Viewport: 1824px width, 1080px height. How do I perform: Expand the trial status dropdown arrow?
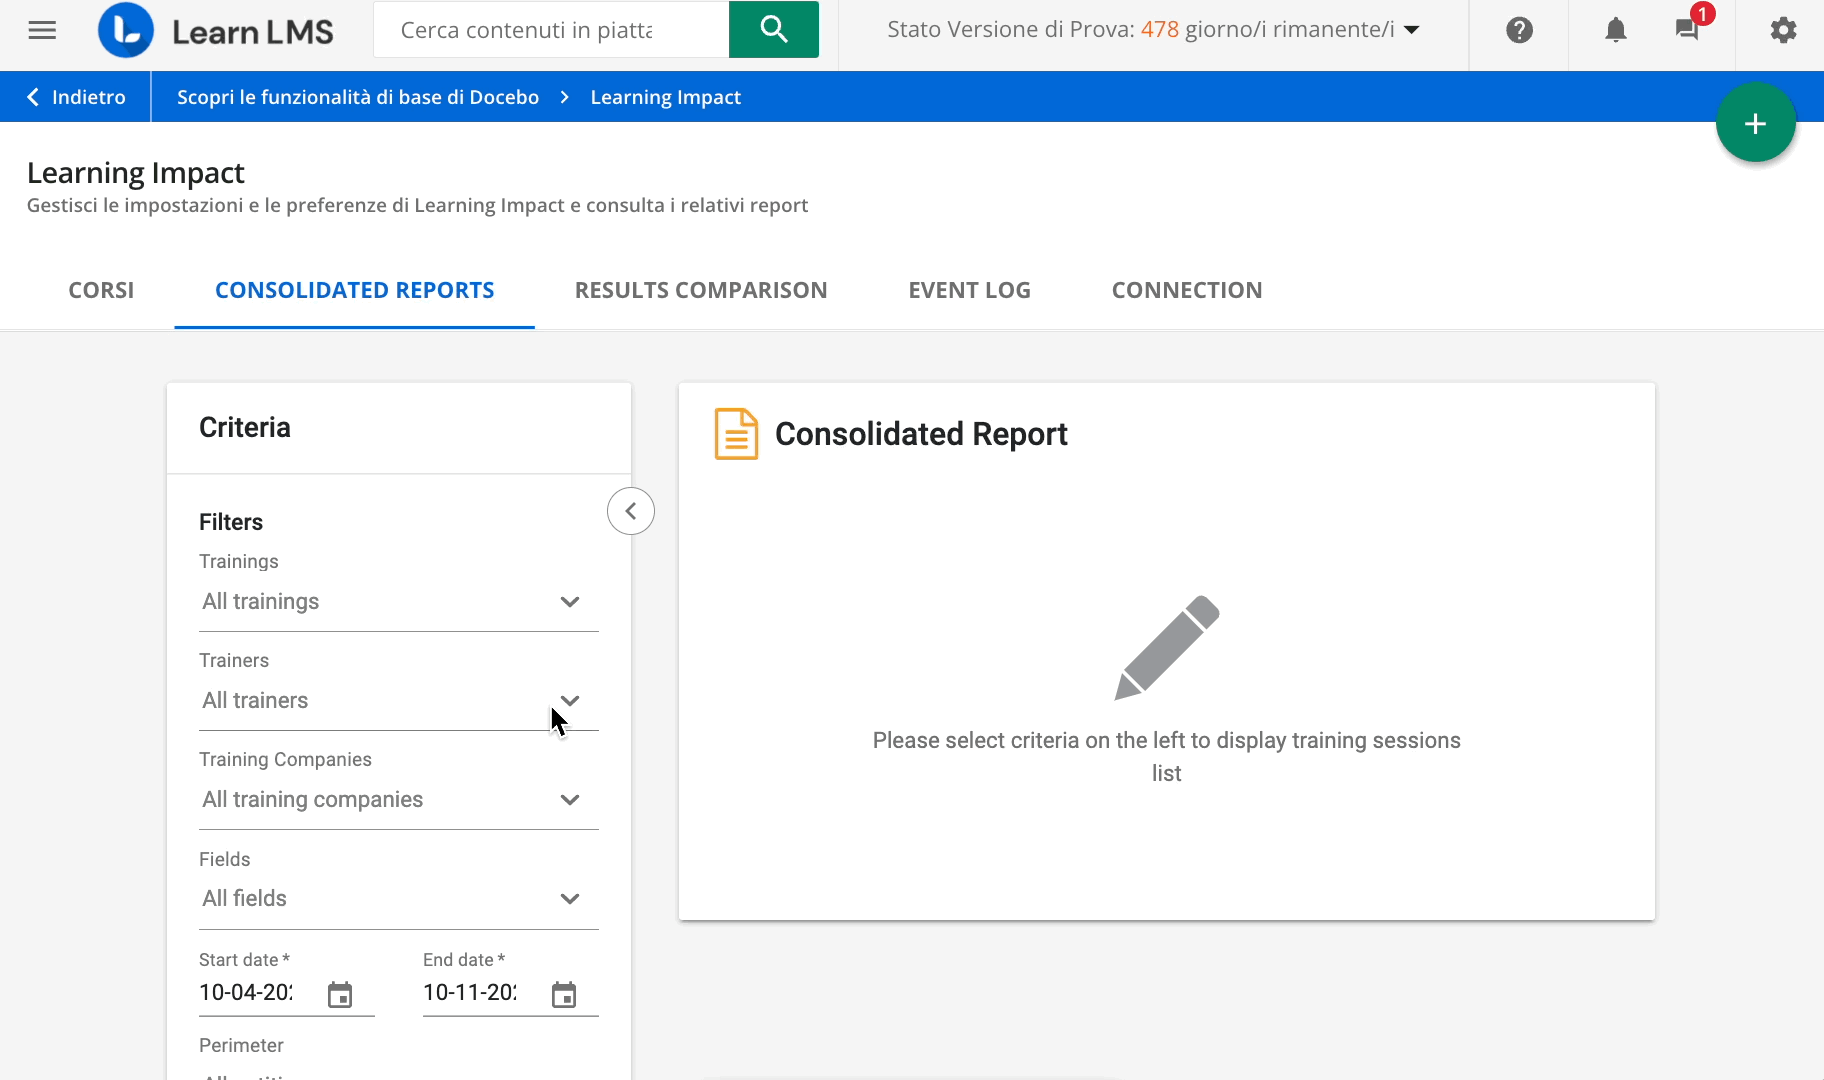point(1412,30)
